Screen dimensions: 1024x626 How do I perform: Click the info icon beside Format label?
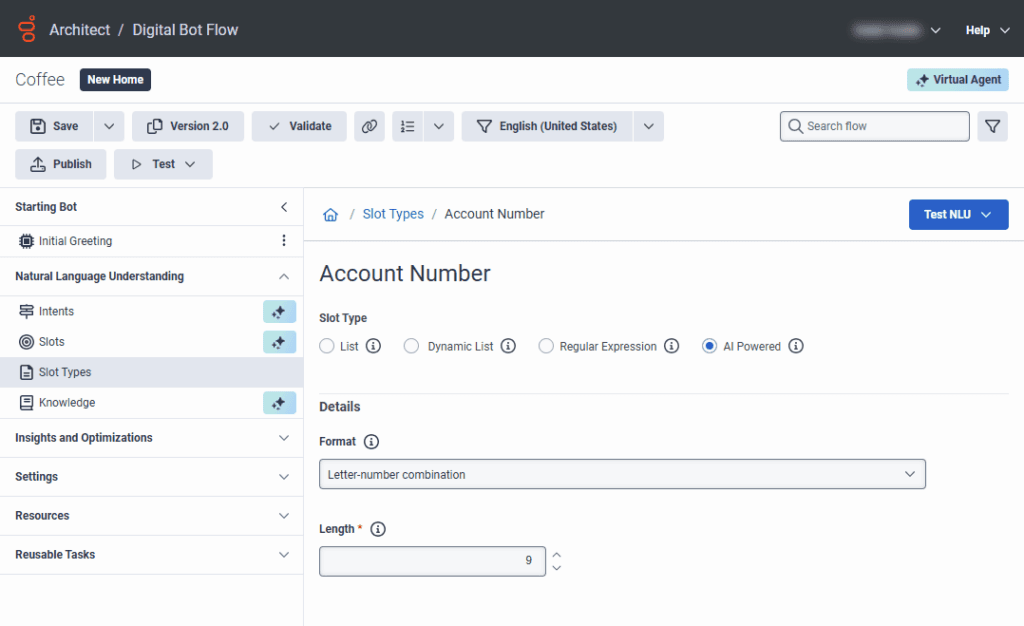(x=371, y=441)
